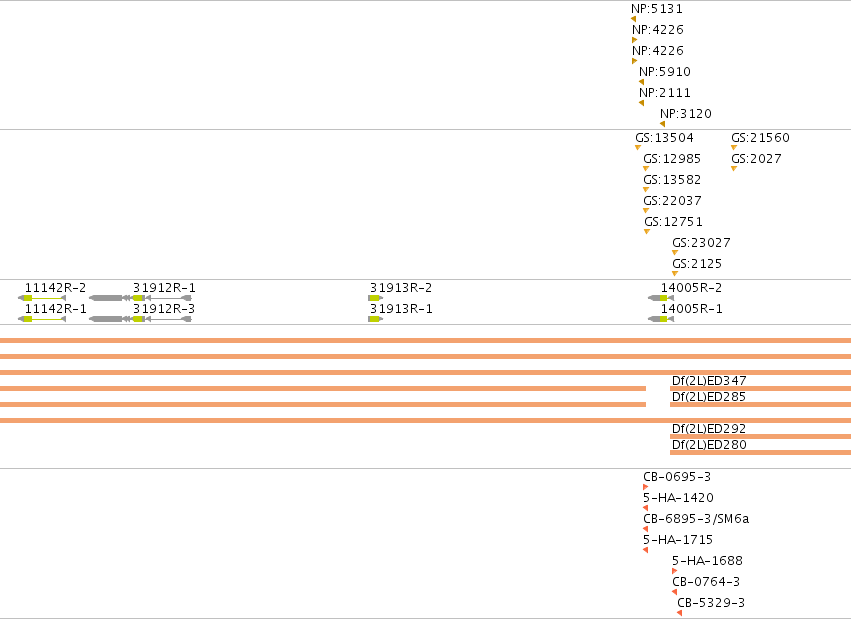
Task: Open the Df(2L)ED285 deficiency label
Action: point(709,397)
